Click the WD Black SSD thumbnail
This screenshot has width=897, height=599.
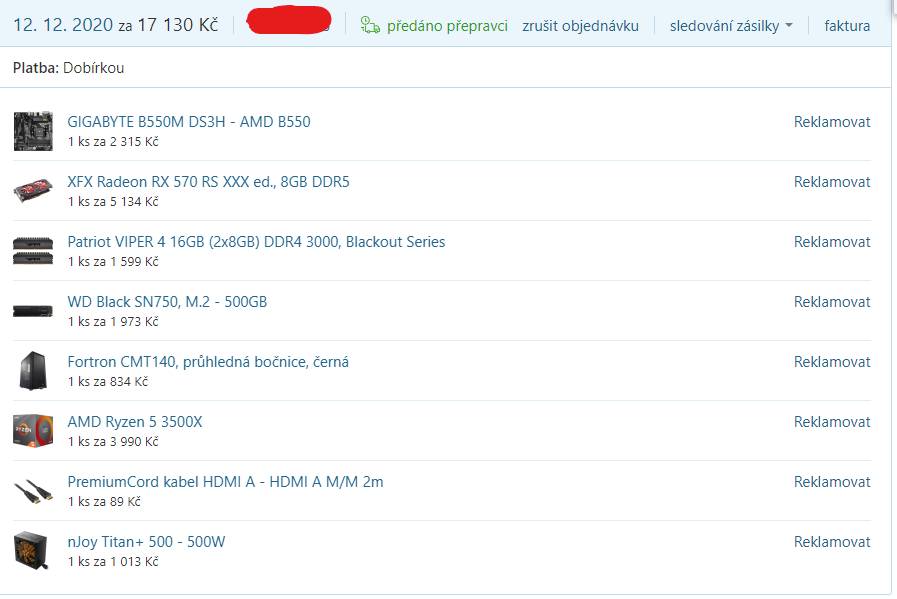pos(33,311)
